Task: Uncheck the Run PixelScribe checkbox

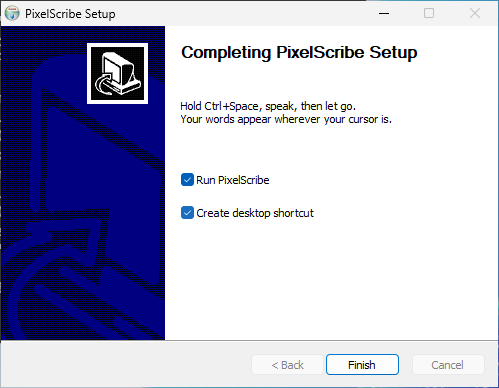Action: 187,180
